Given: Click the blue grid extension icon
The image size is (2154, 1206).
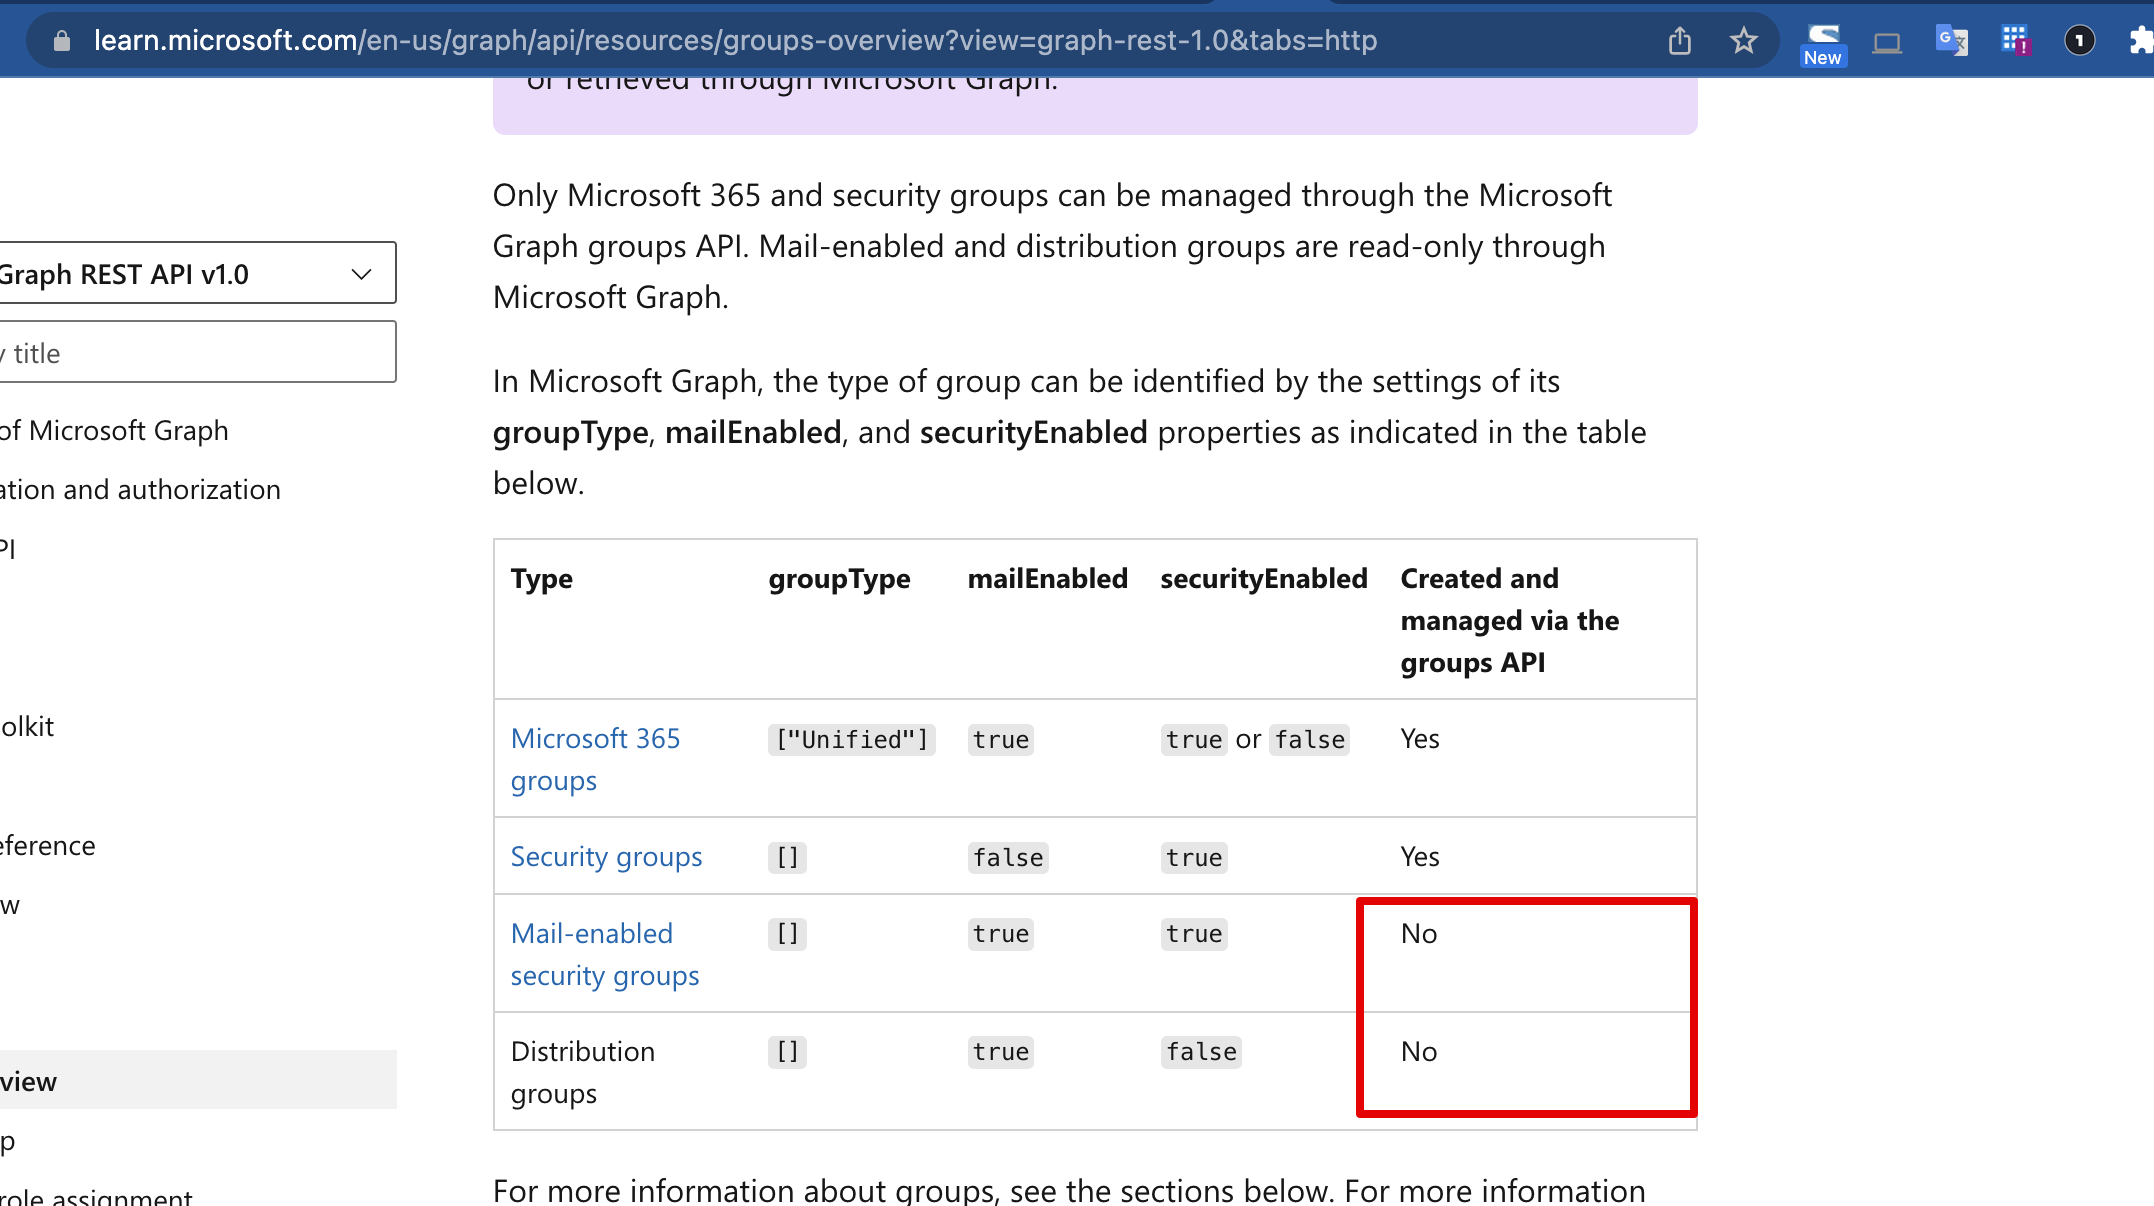Looking at the screenshot, I should [x=2015, y=40].
